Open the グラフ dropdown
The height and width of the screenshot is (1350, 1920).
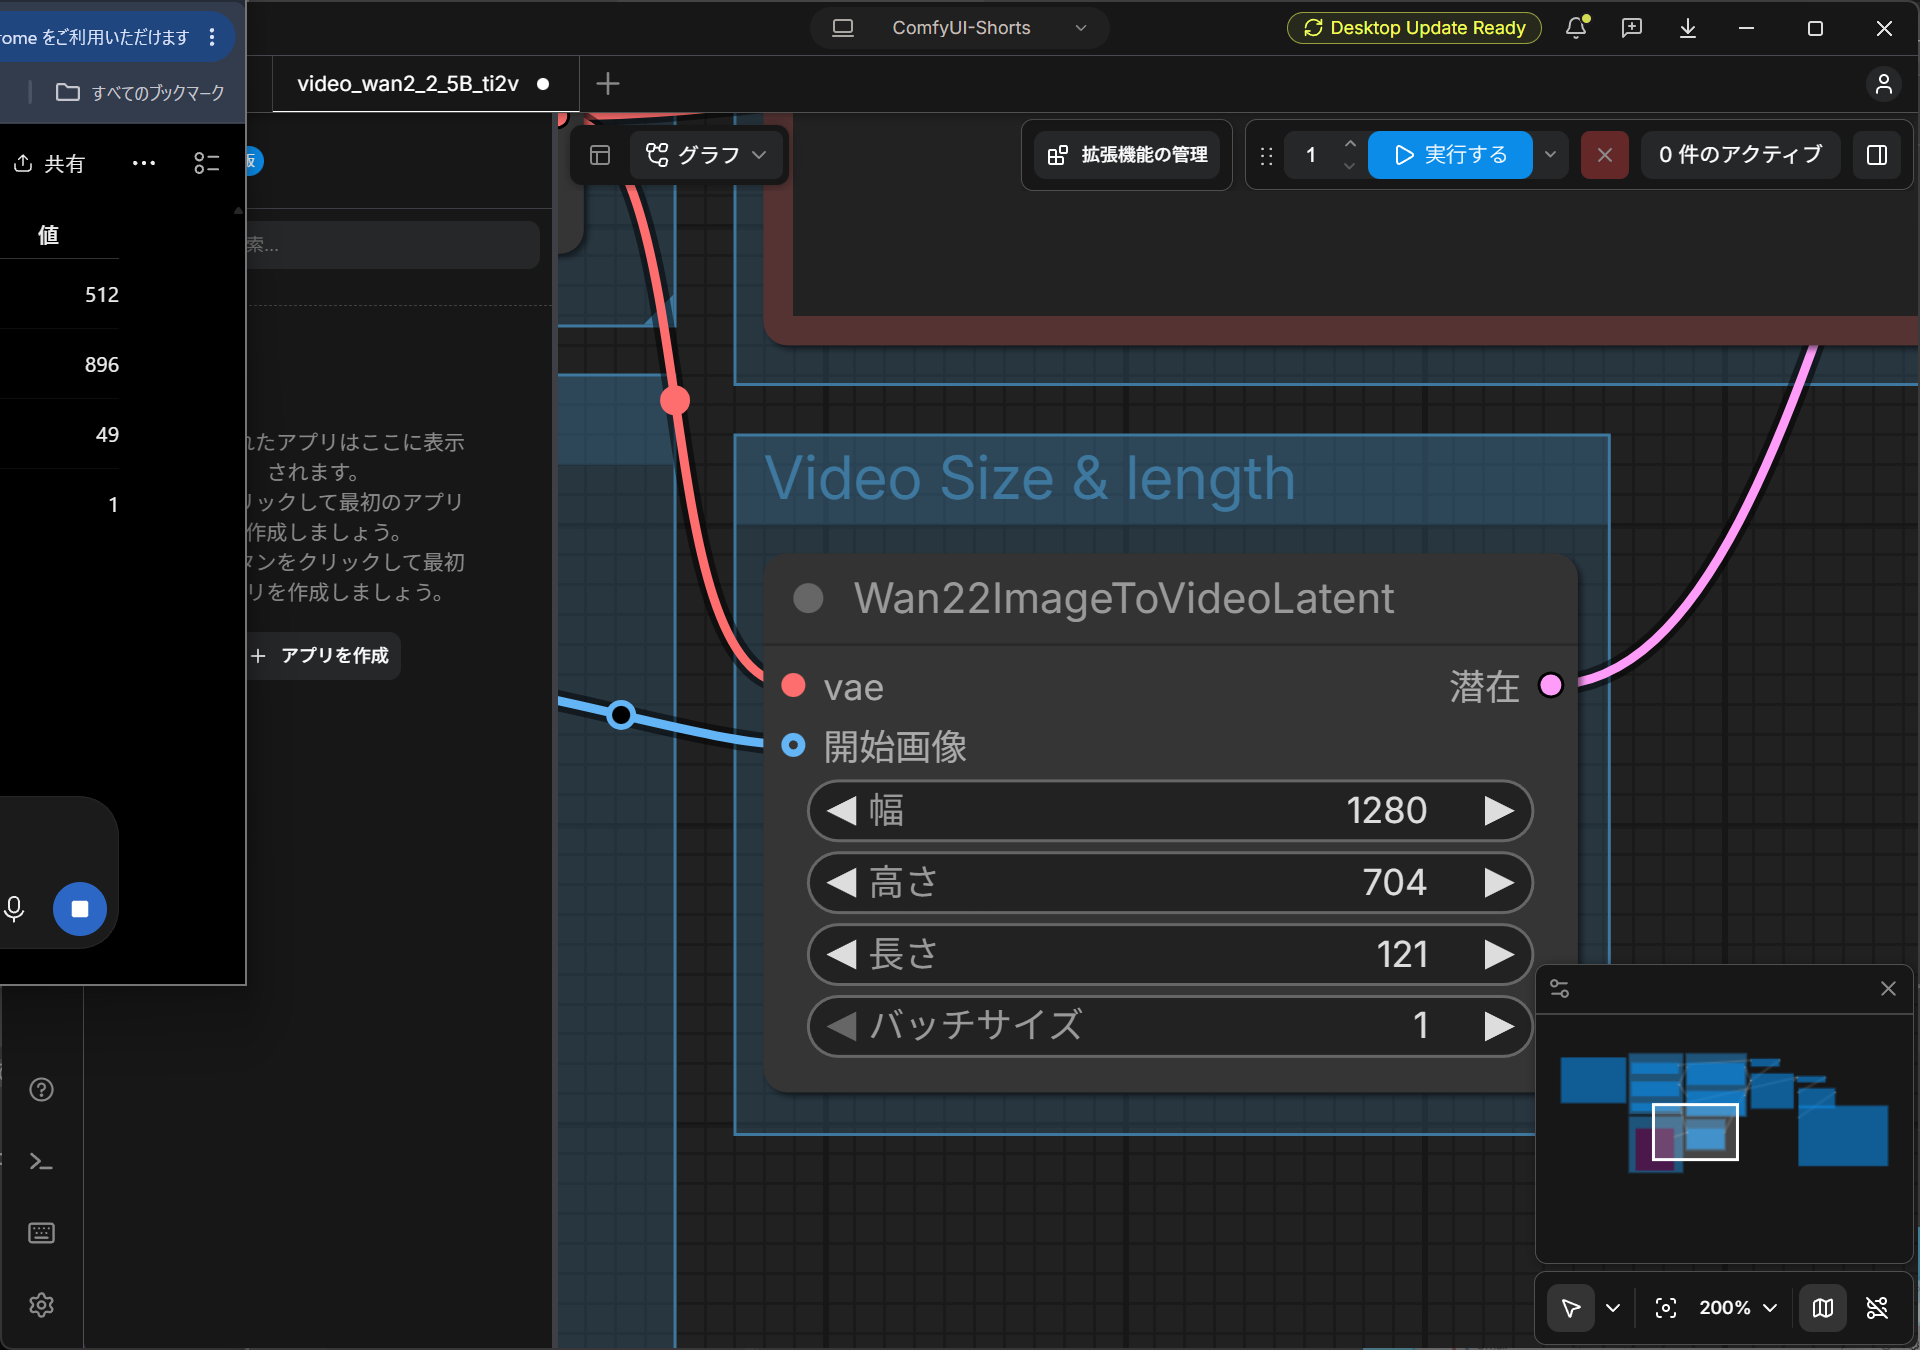pyautogui.click(x=706, y=155)
